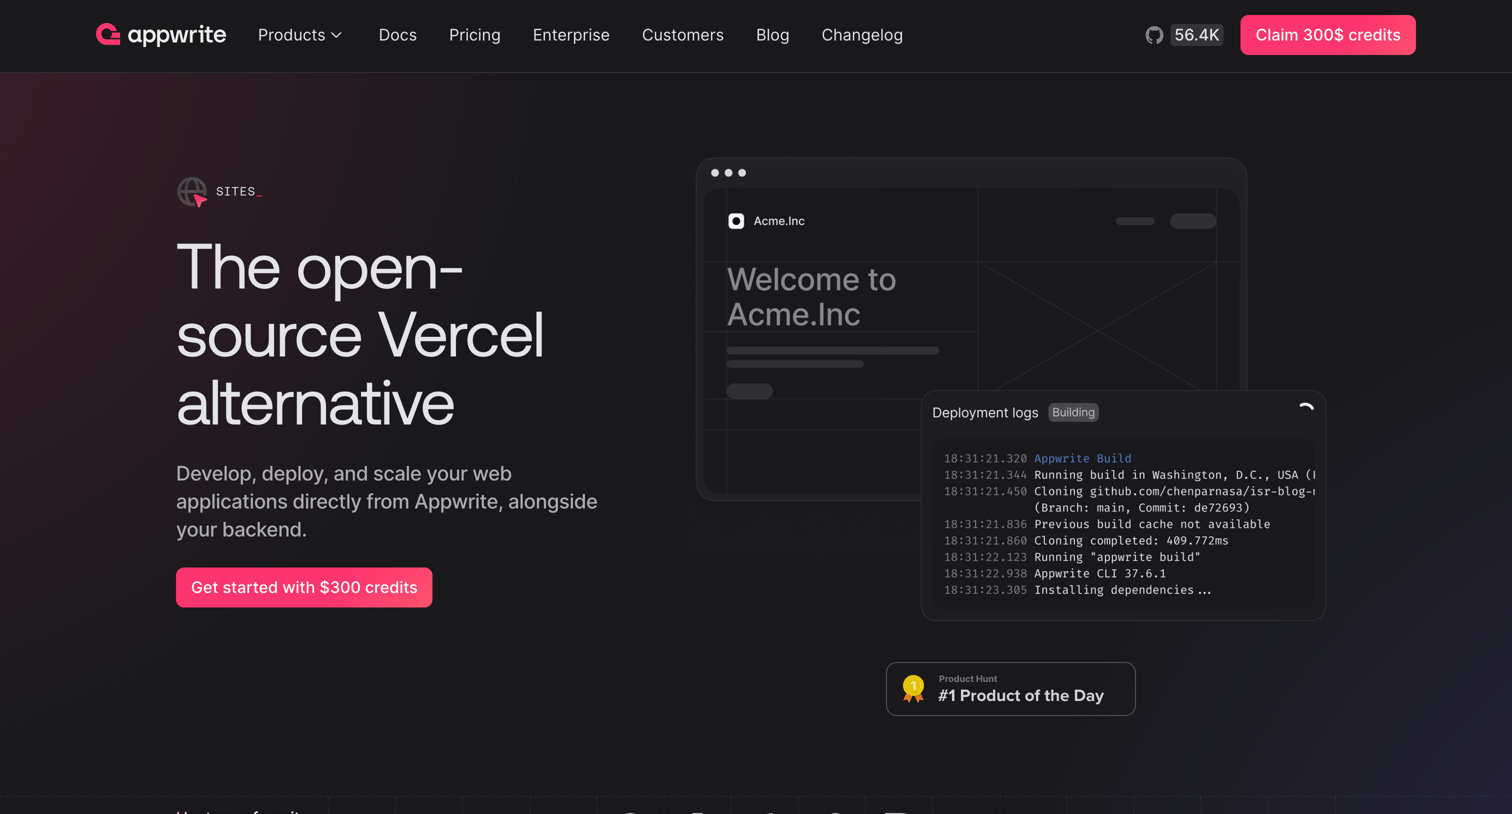Image resolution: width=1512 pixels, height=814 pixels.
Task: Open the GitHub icon showing 56.4K stars
Action: [1154, 35]
